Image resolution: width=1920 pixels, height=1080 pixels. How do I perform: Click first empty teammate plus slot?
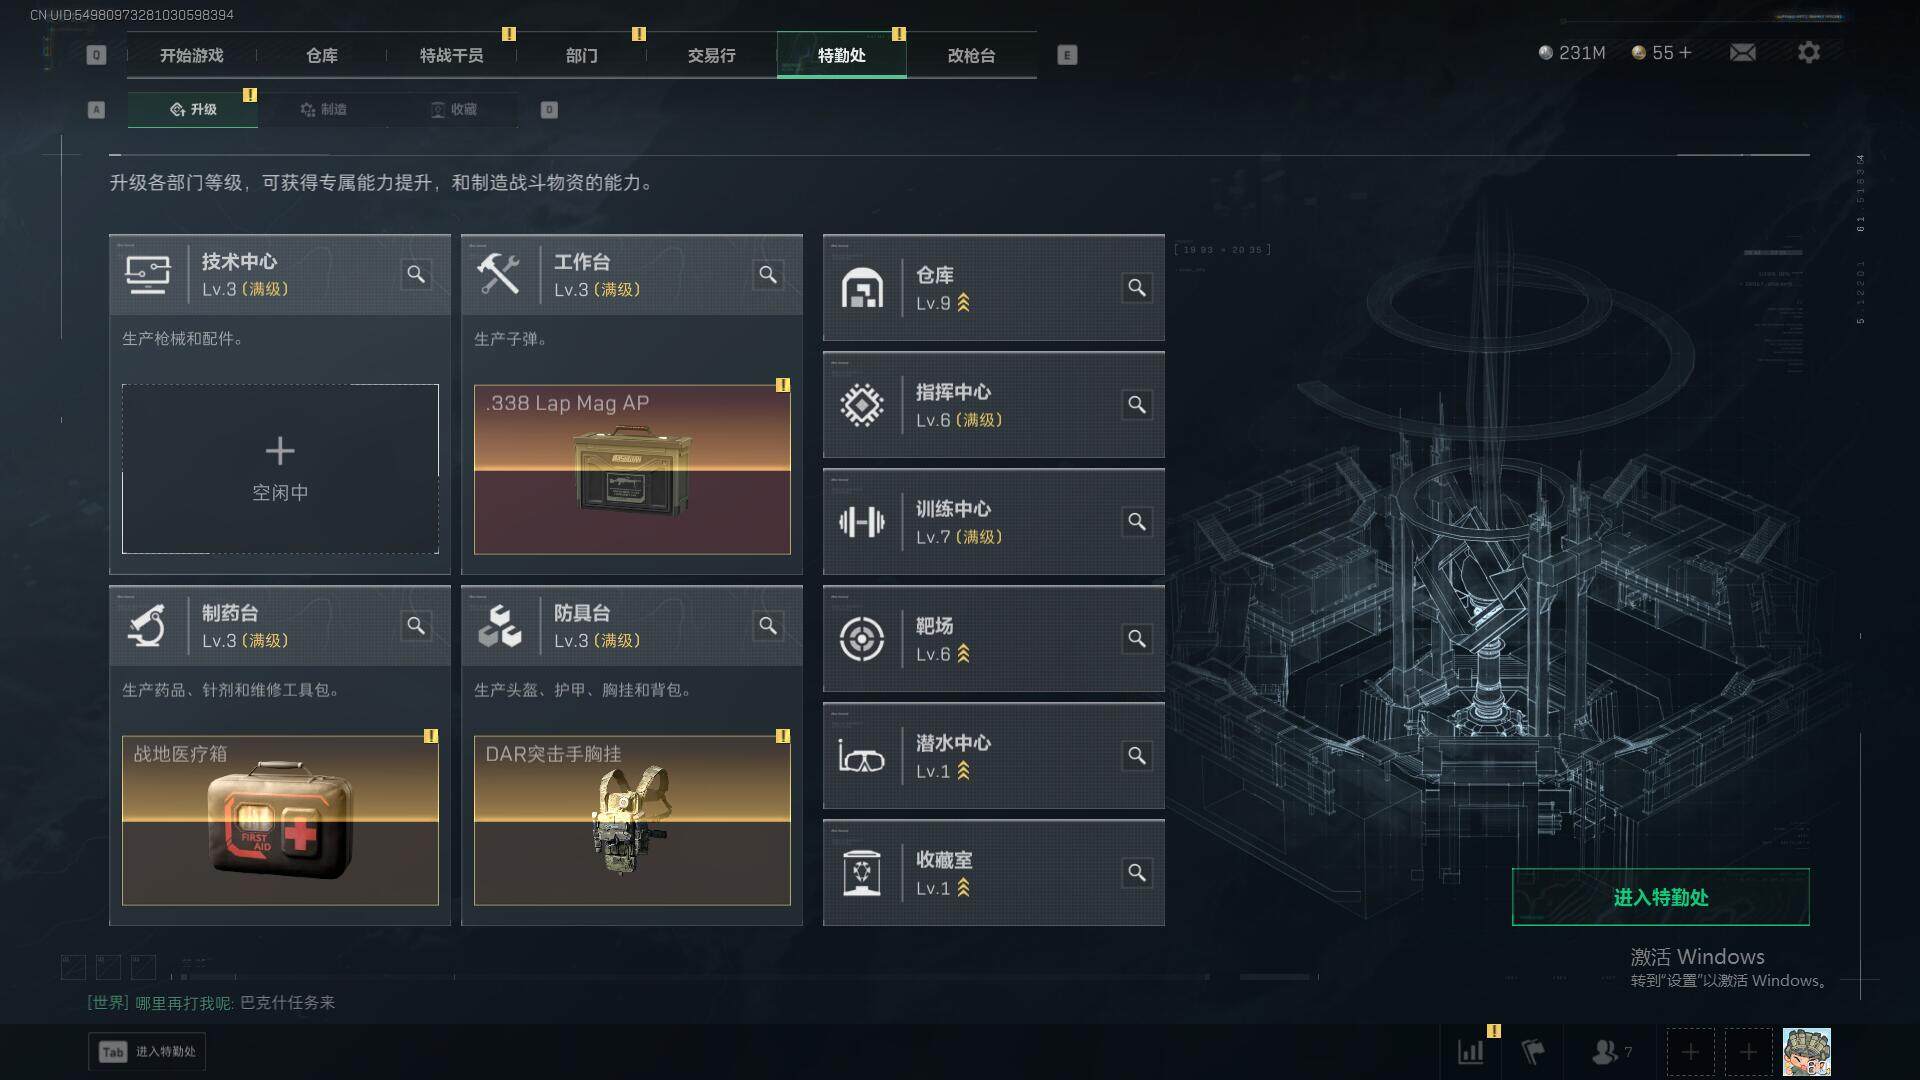(1690, 1052)
